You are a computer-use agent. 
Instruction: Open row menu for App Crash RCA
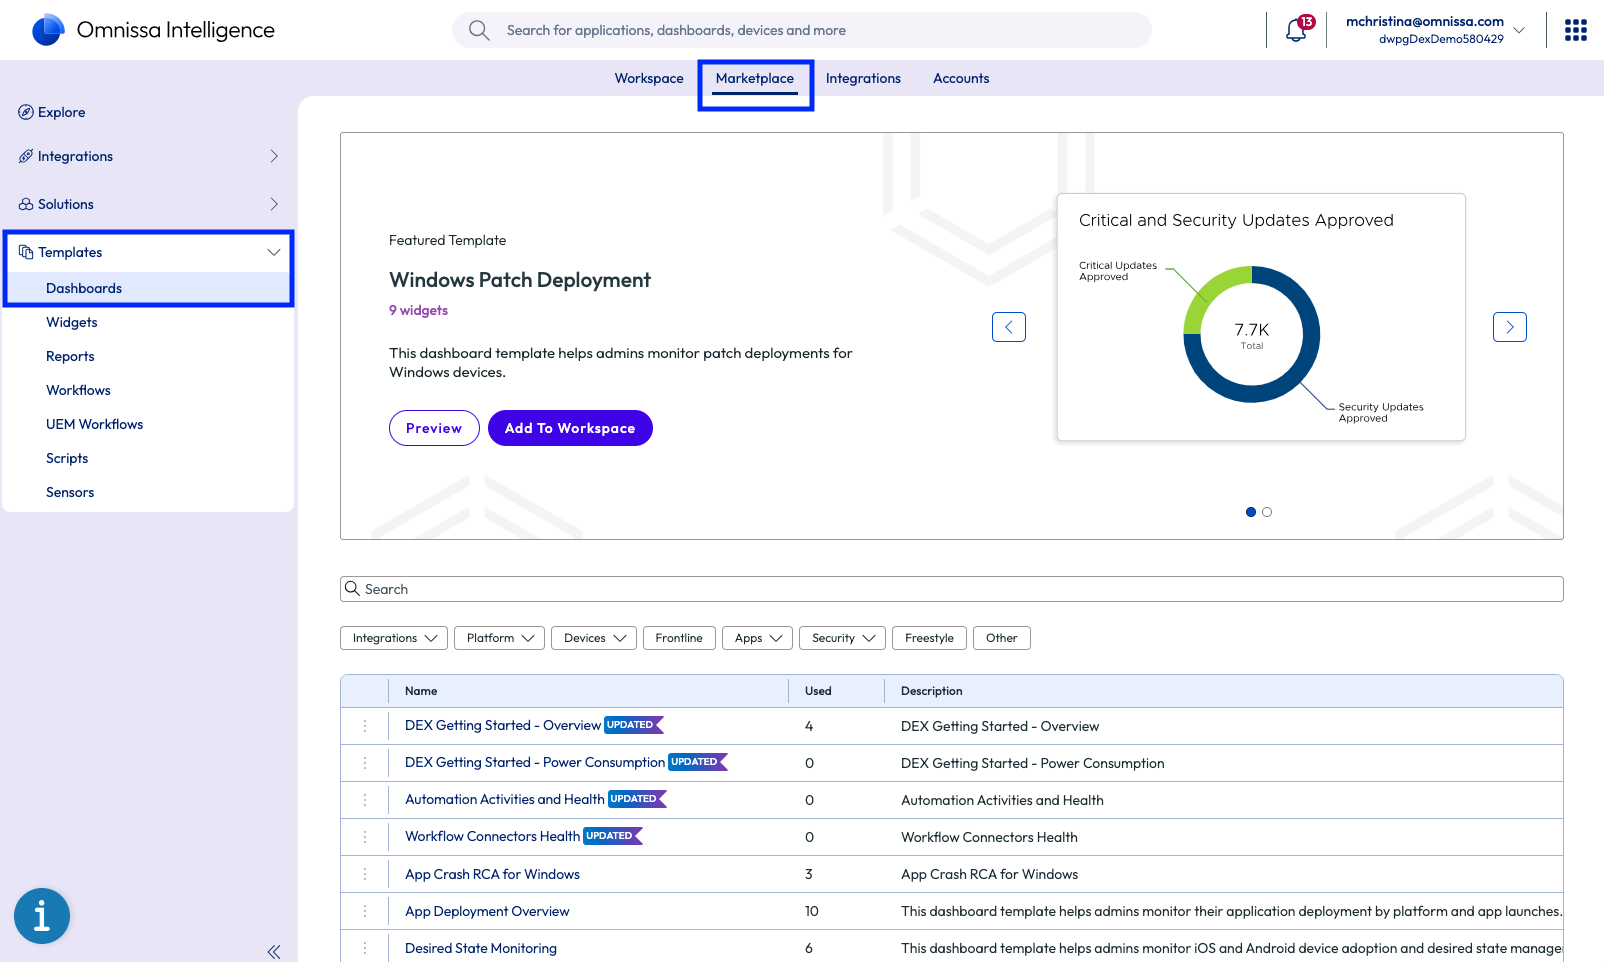365,874
